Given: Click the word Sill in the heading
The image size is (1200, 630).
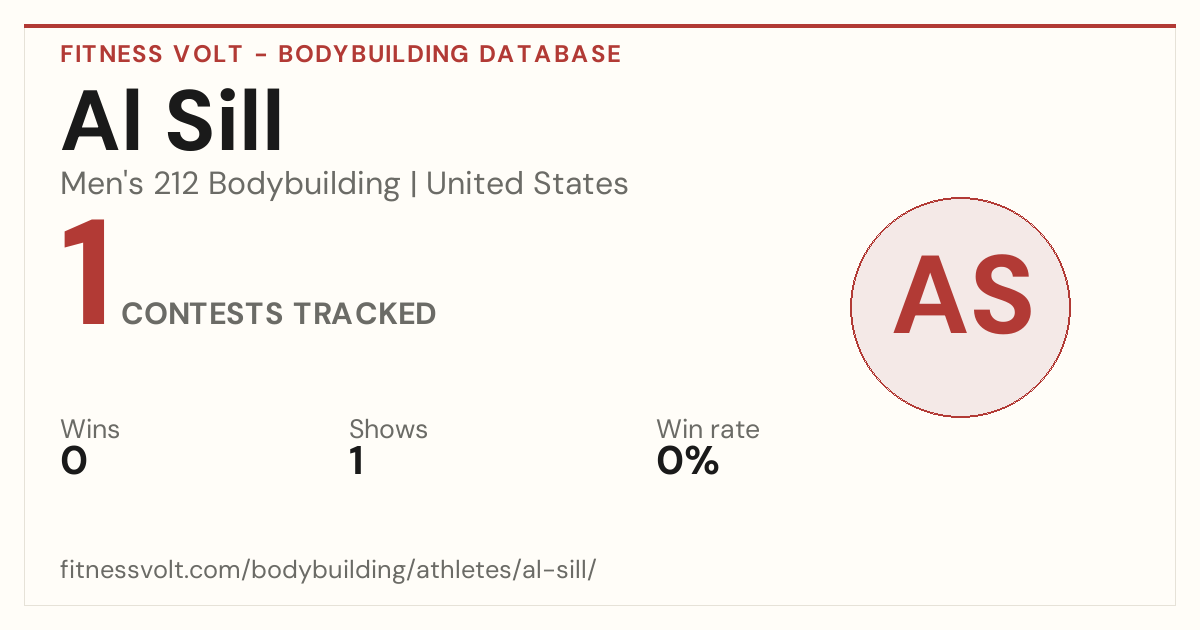Looking at the screenshot, I should (225, 122).
